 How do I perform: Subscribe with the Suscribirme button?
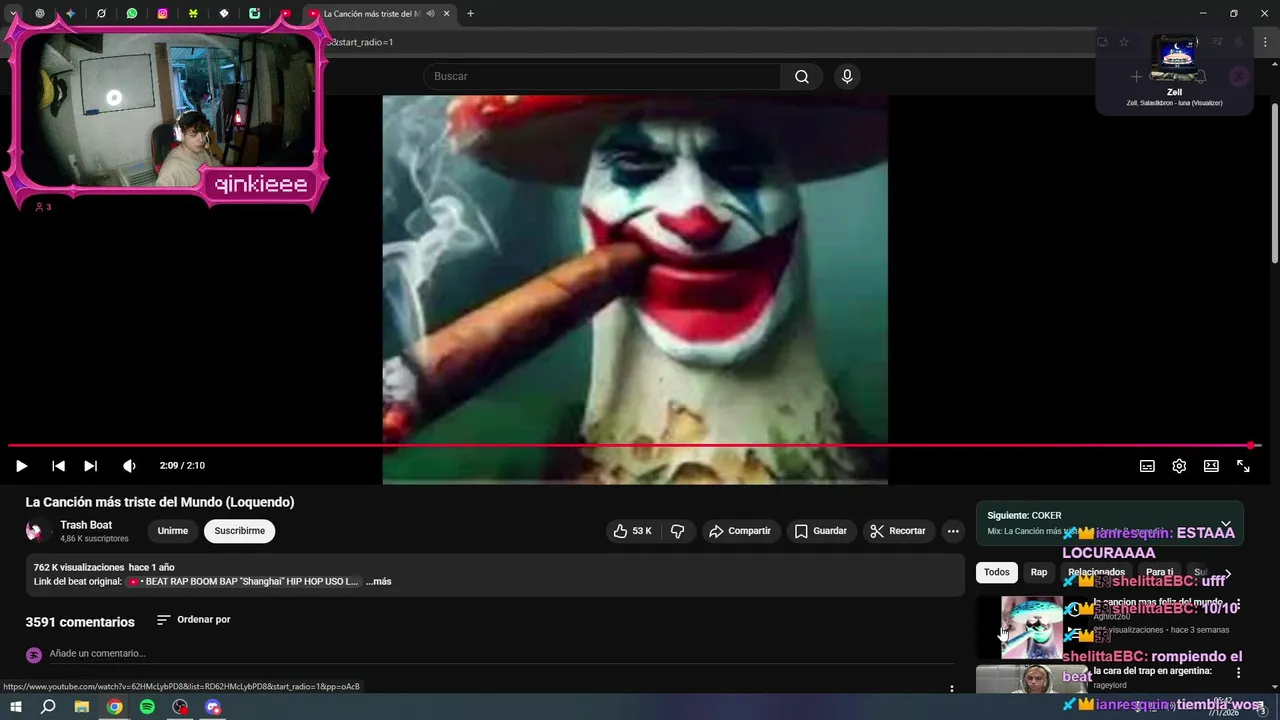click(240, 531)
